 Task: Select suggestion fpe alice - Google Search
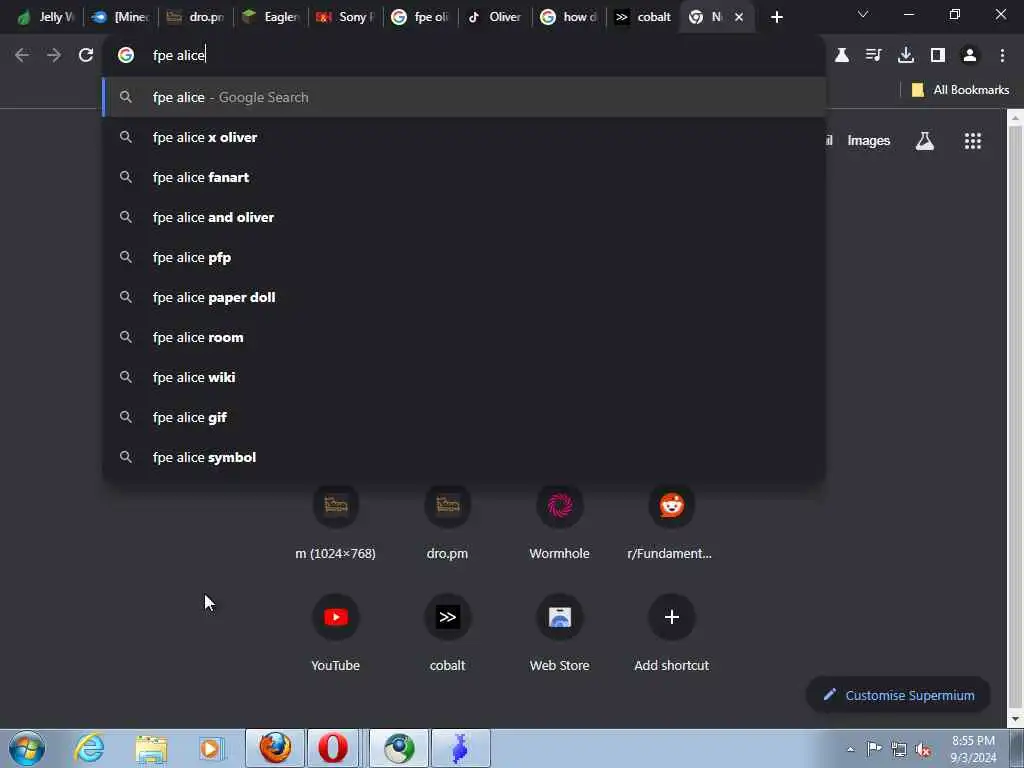click(464, 97)
